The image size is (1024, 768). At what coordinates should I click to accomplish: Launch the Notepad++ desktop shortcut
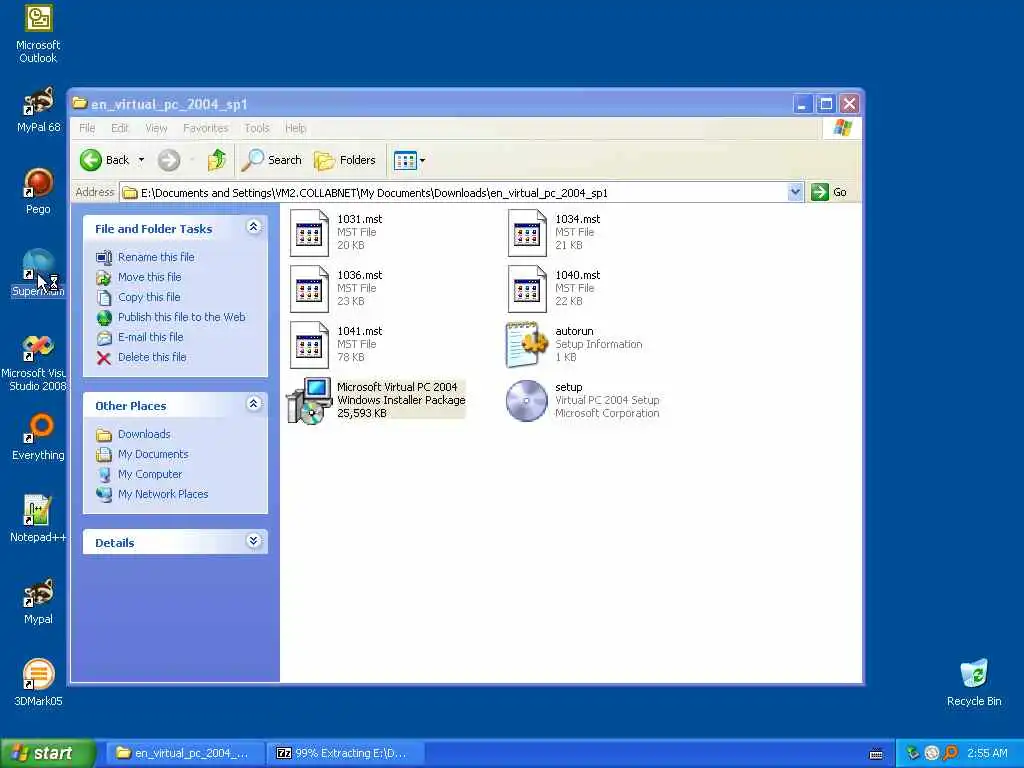pos(38,519)
